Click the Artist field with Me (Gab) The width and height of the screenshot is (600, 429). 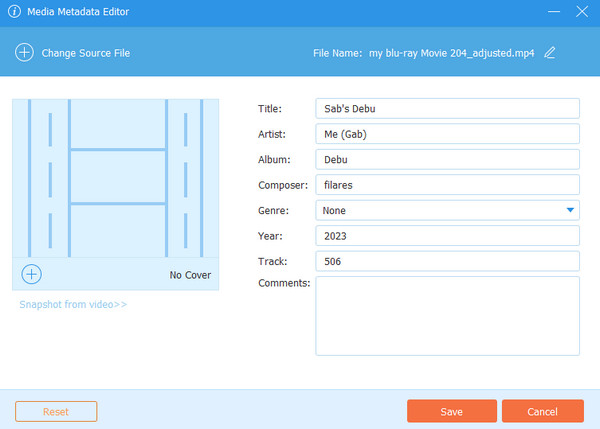click(x=447, y=134)
